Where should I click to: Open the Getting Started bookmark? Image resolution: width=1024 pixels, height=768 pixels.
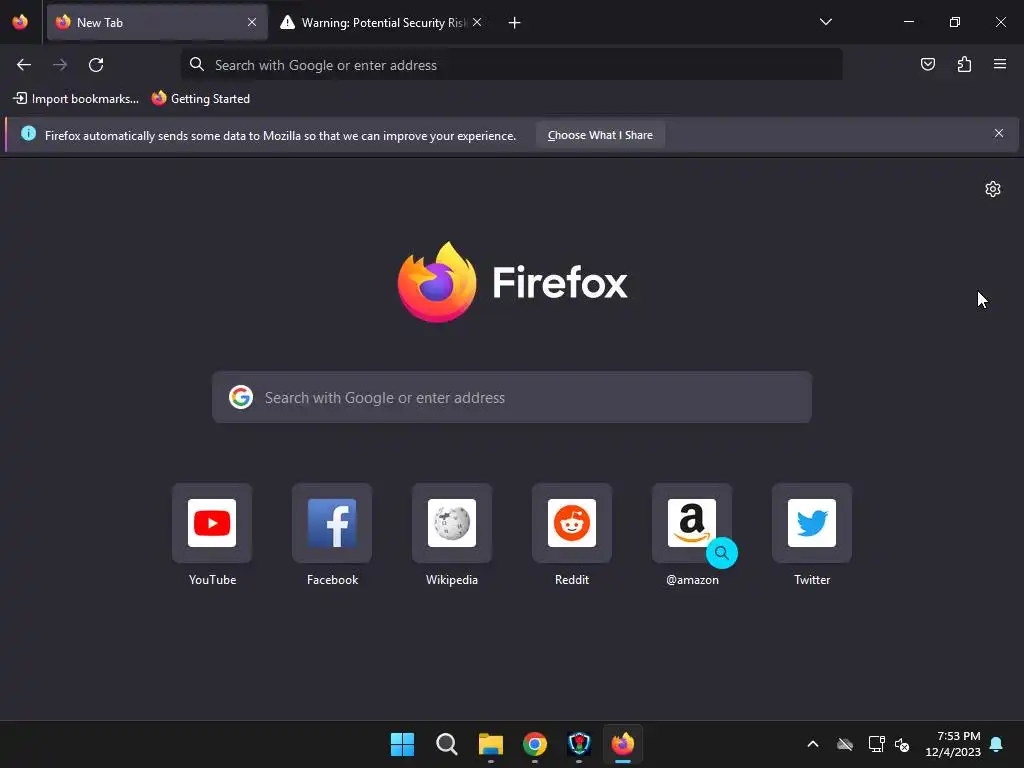(x=201, y=99)
